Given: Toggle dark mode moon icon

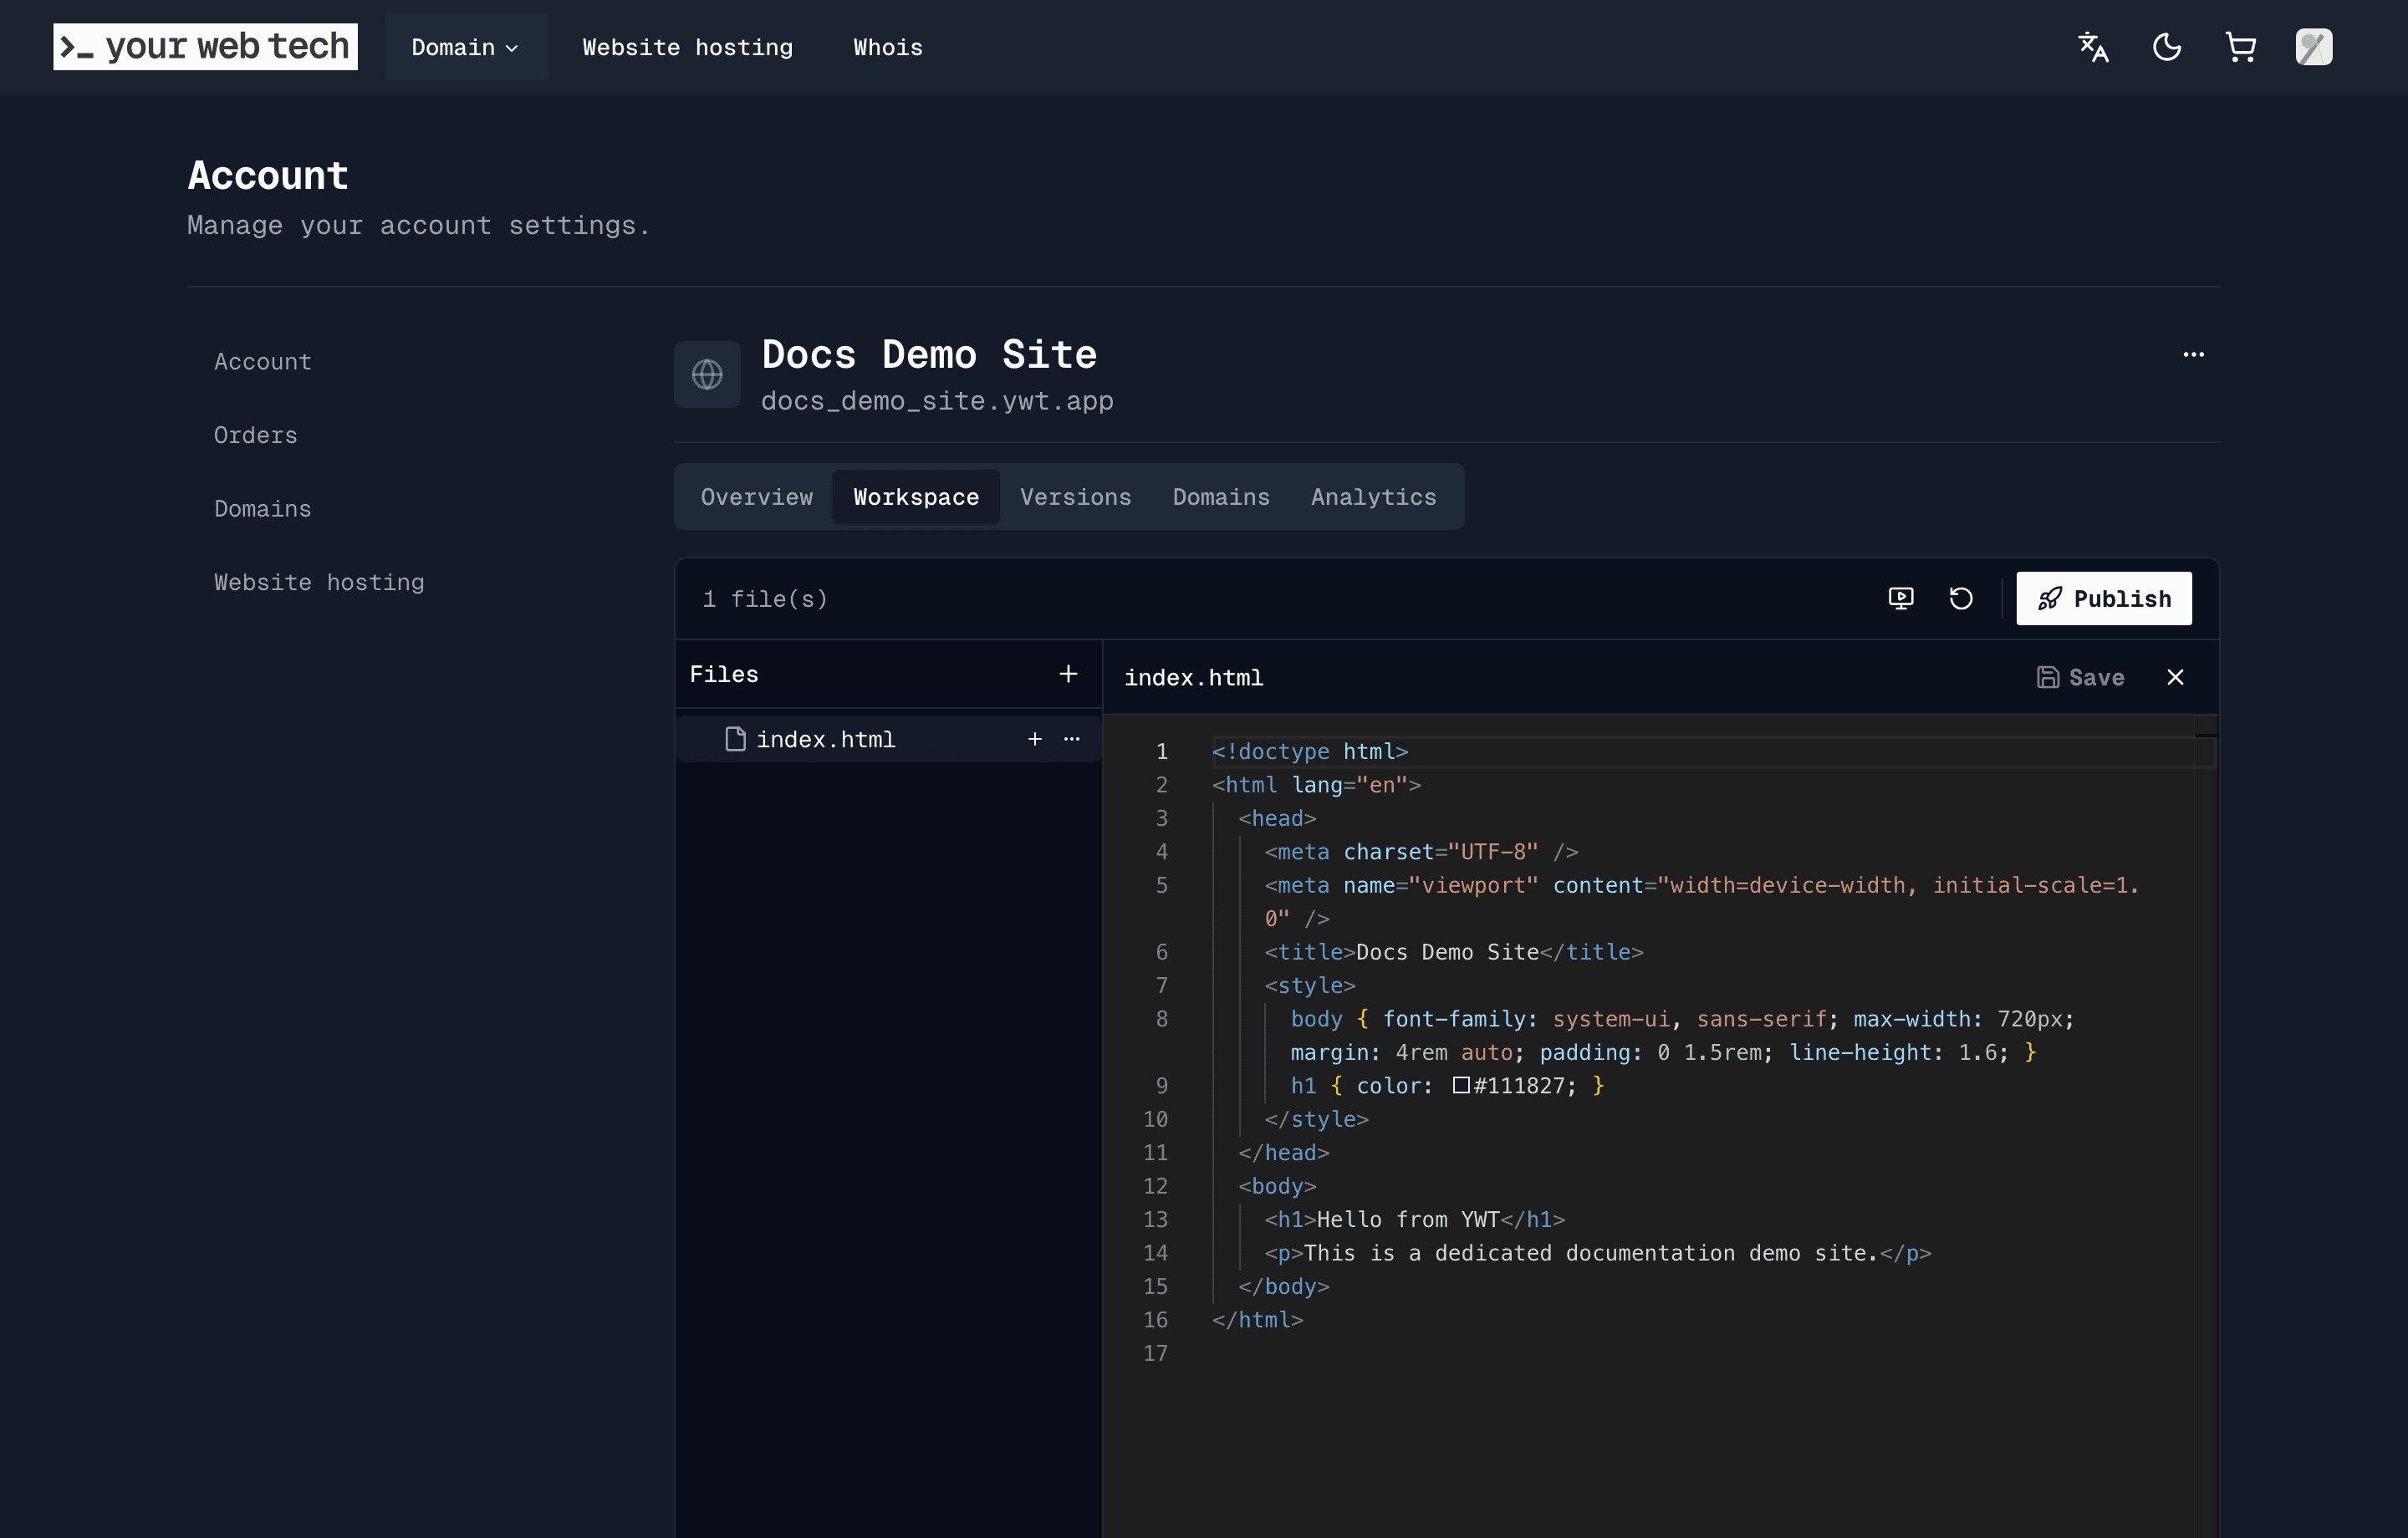Looking at the screenshot, I should point(2167,47).
